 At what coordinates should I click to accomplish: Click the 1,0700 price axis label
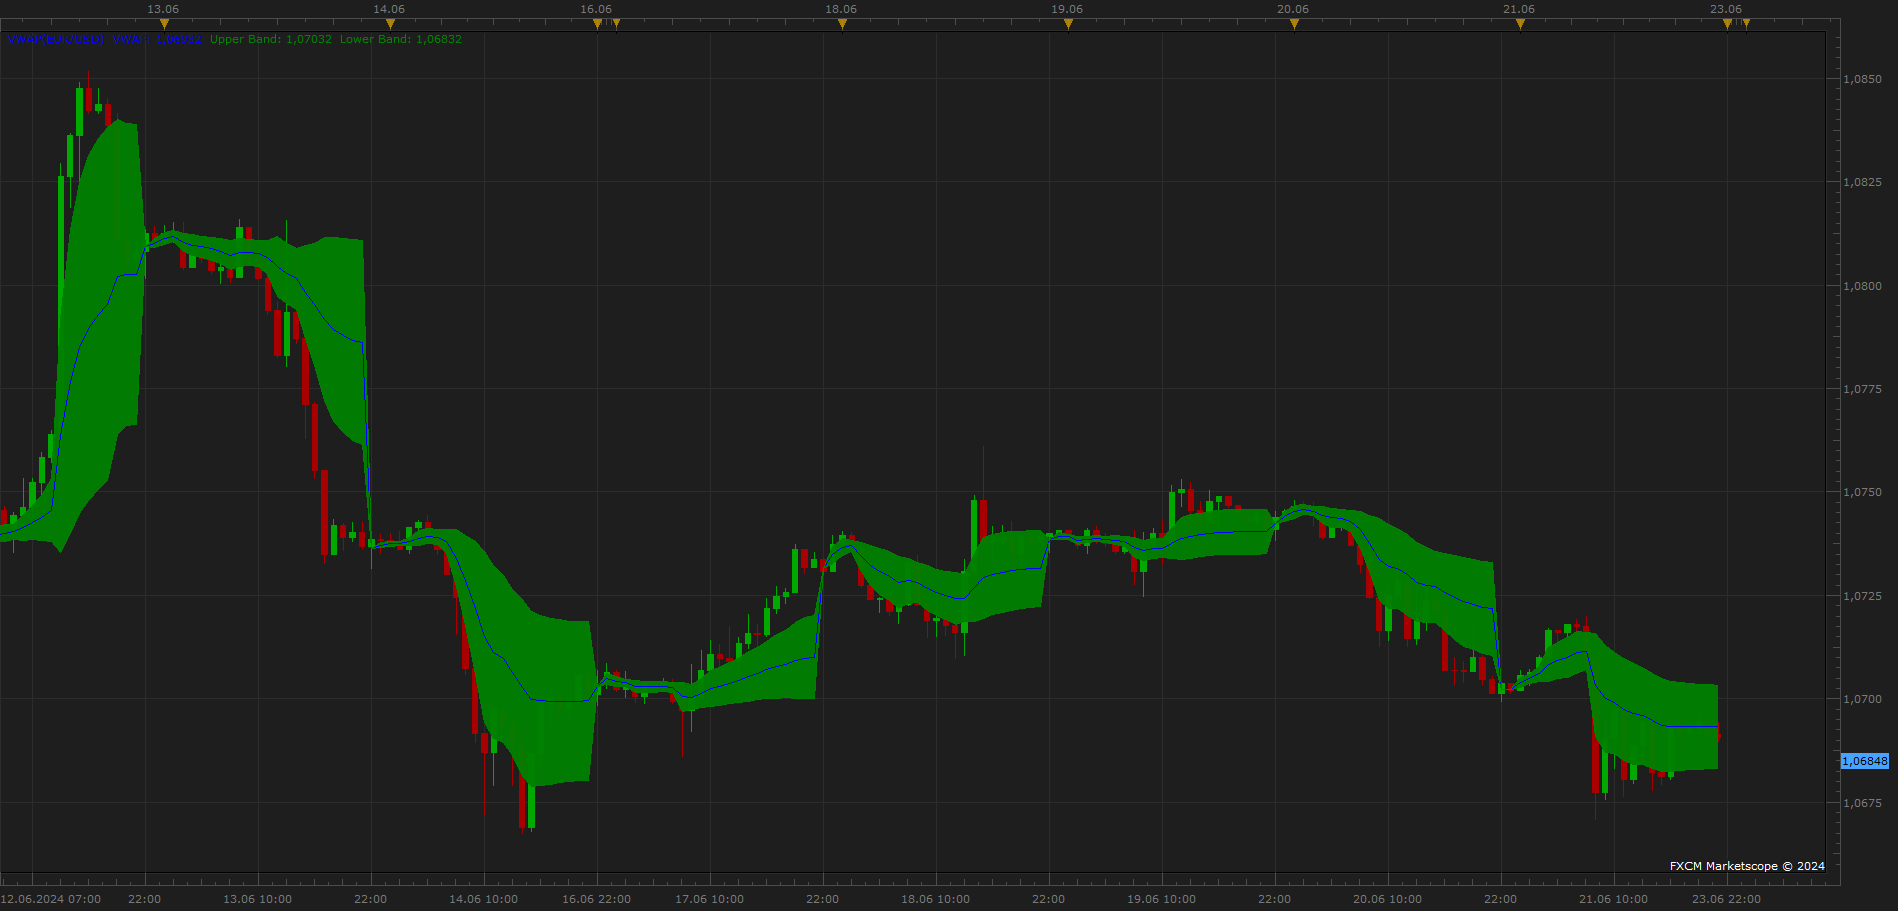click(x=1862, y=699)
